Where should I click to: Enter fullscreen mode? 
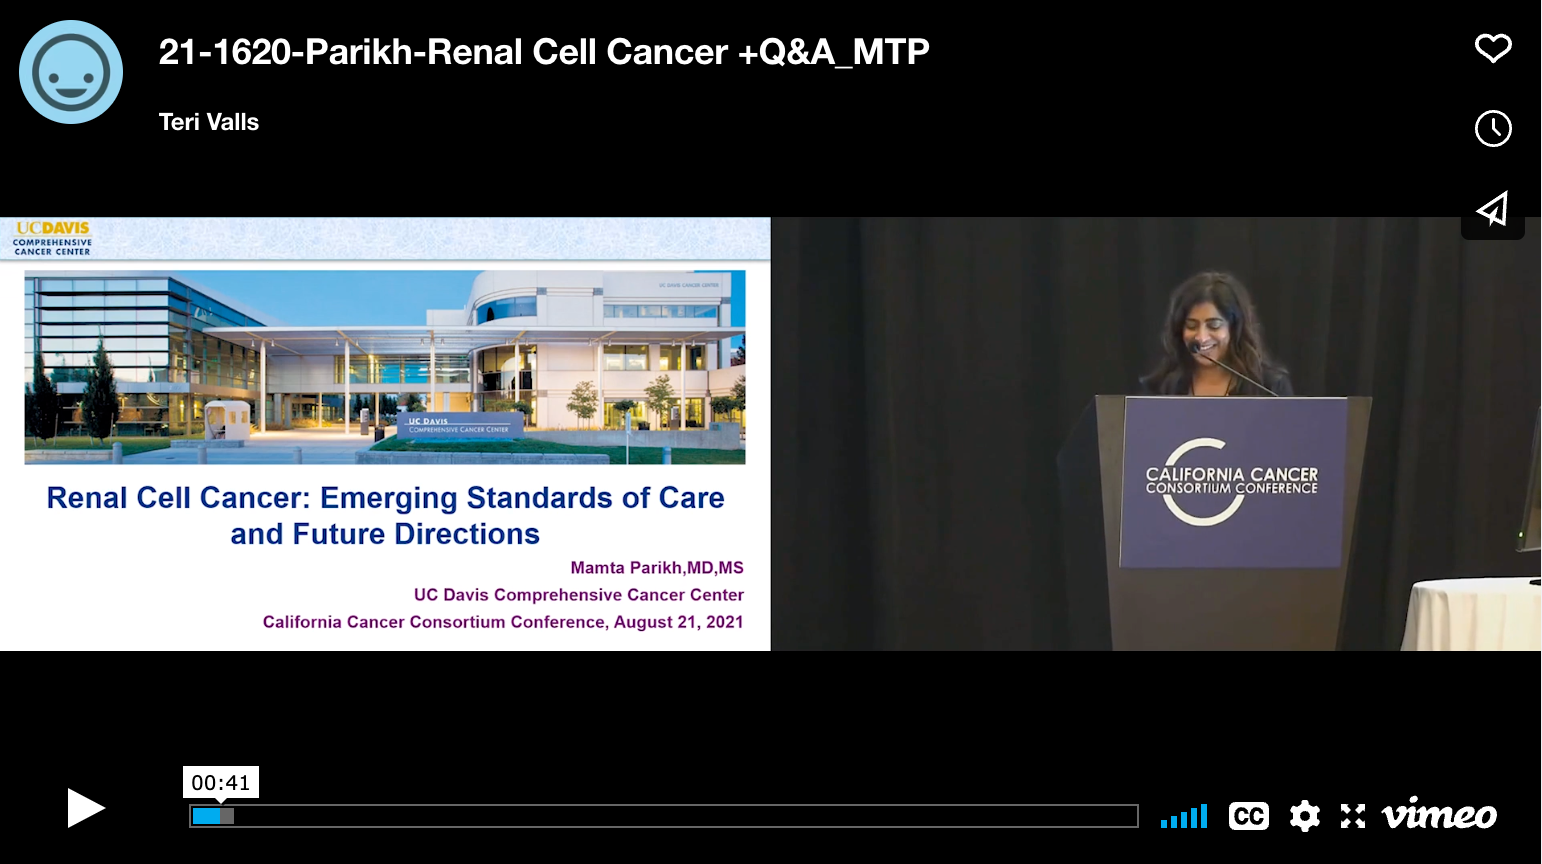click(x=1353, y=816)
